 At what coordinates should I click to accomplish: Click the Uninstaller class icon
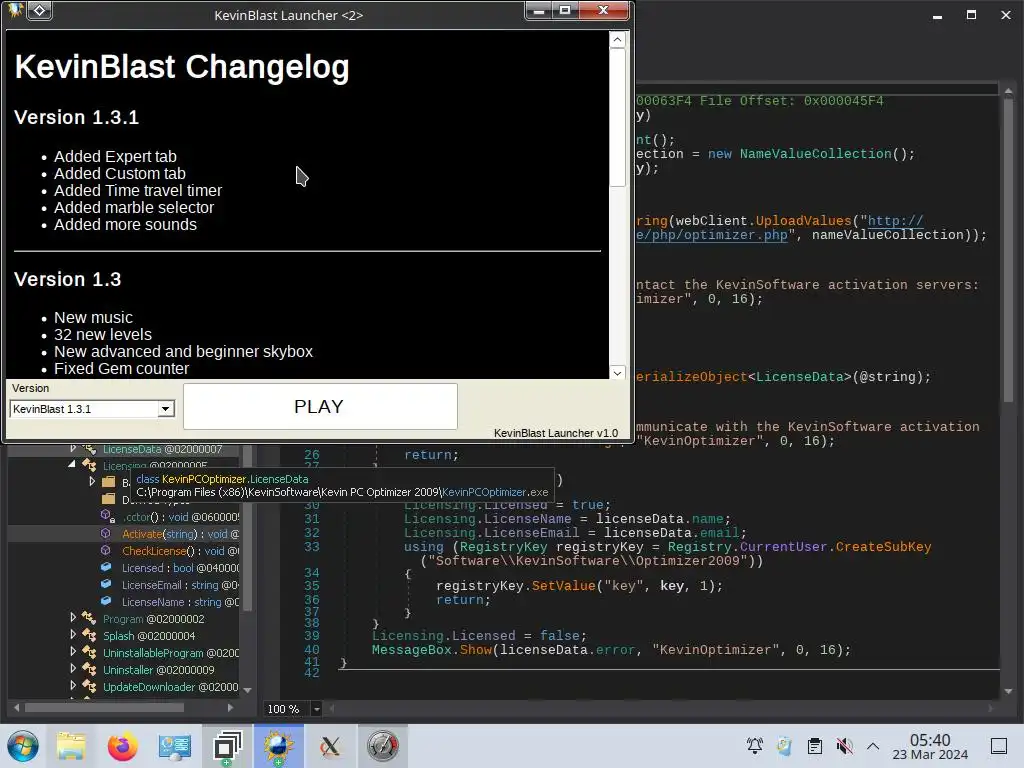point(89,669)
